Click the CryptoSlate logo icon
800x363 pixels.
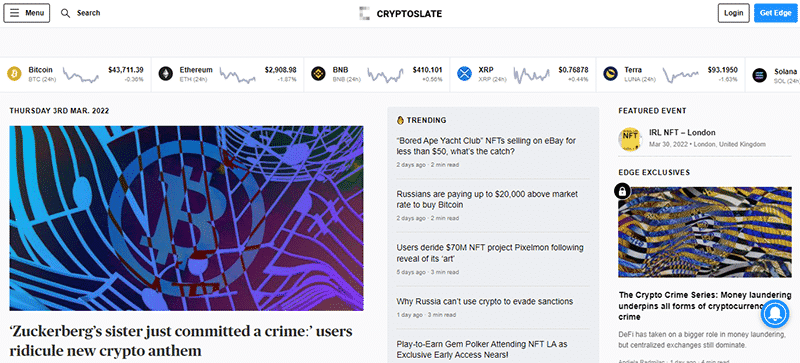coord(364,14)
